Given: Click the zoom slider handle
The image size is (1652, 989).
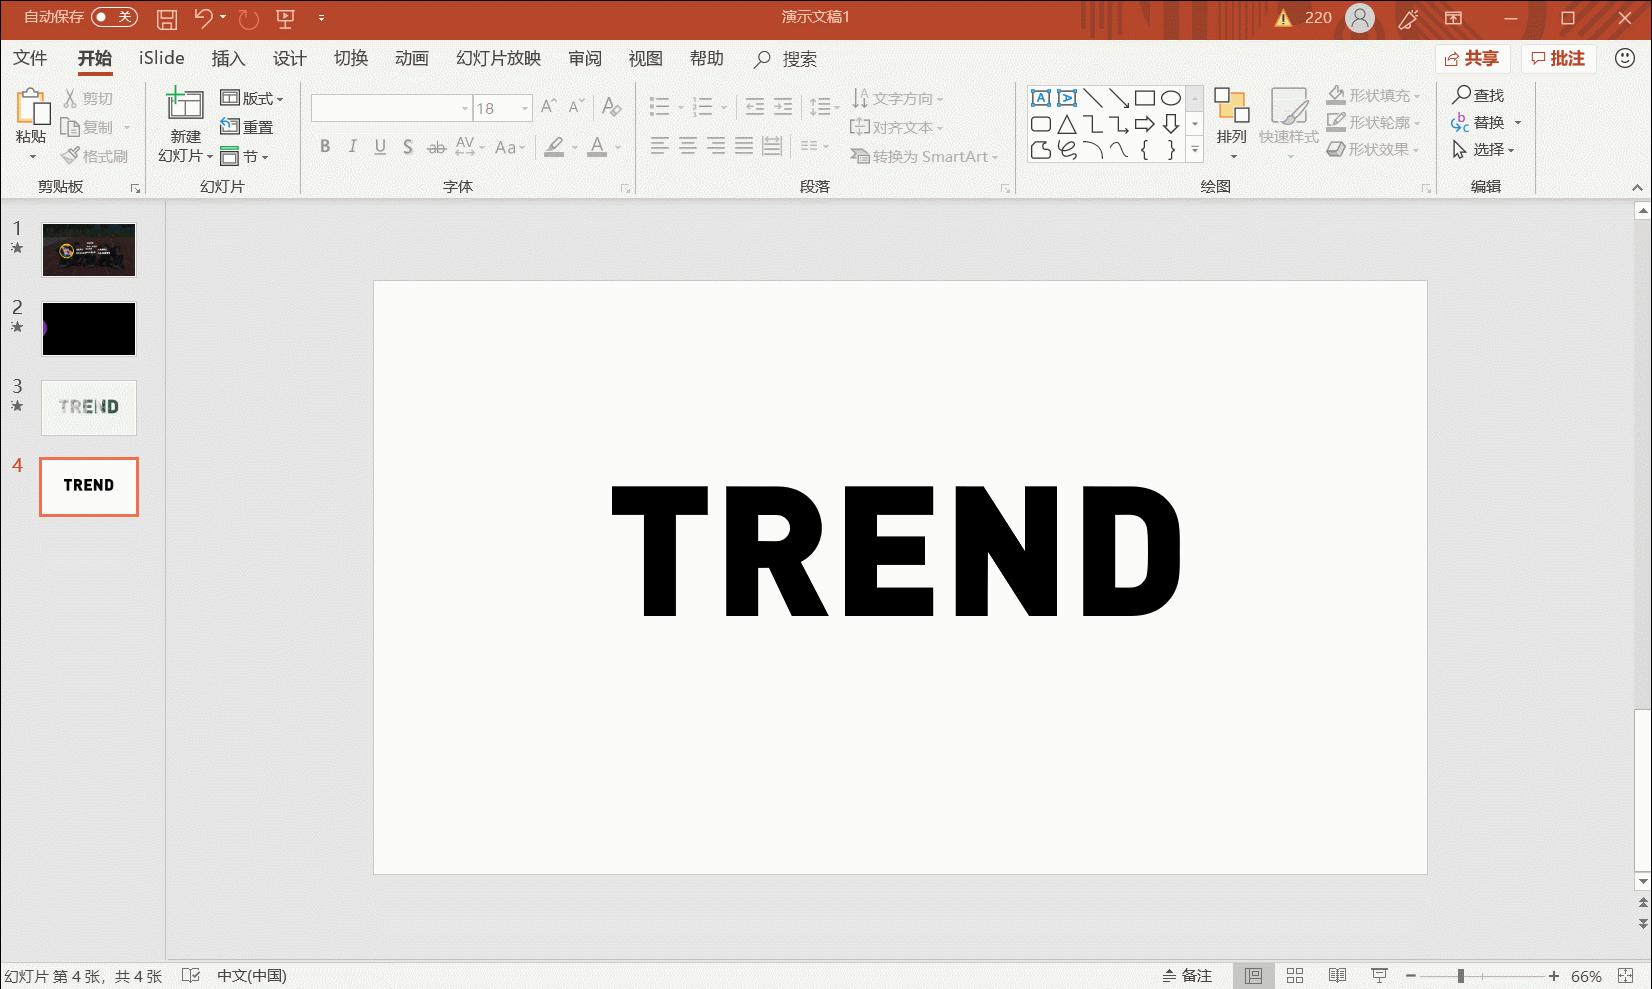Looking at the screenshot, I should [x=1461, y=976].
